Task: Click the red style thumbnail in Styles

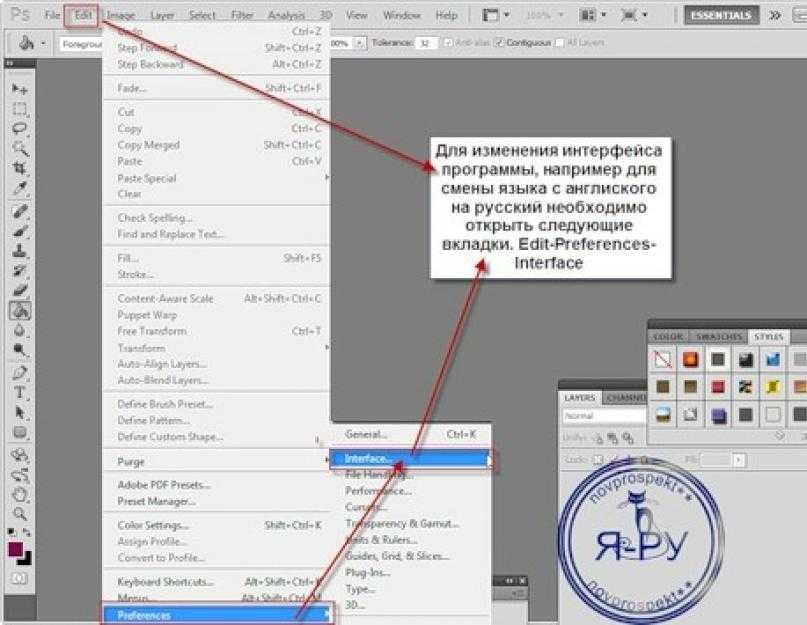Action: point(717,387)
